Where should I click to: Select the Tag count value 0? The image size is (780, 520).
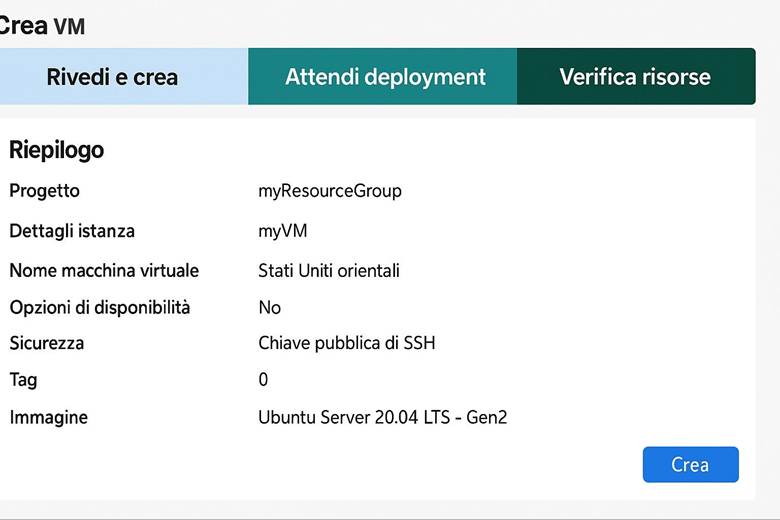click(264, 380)
